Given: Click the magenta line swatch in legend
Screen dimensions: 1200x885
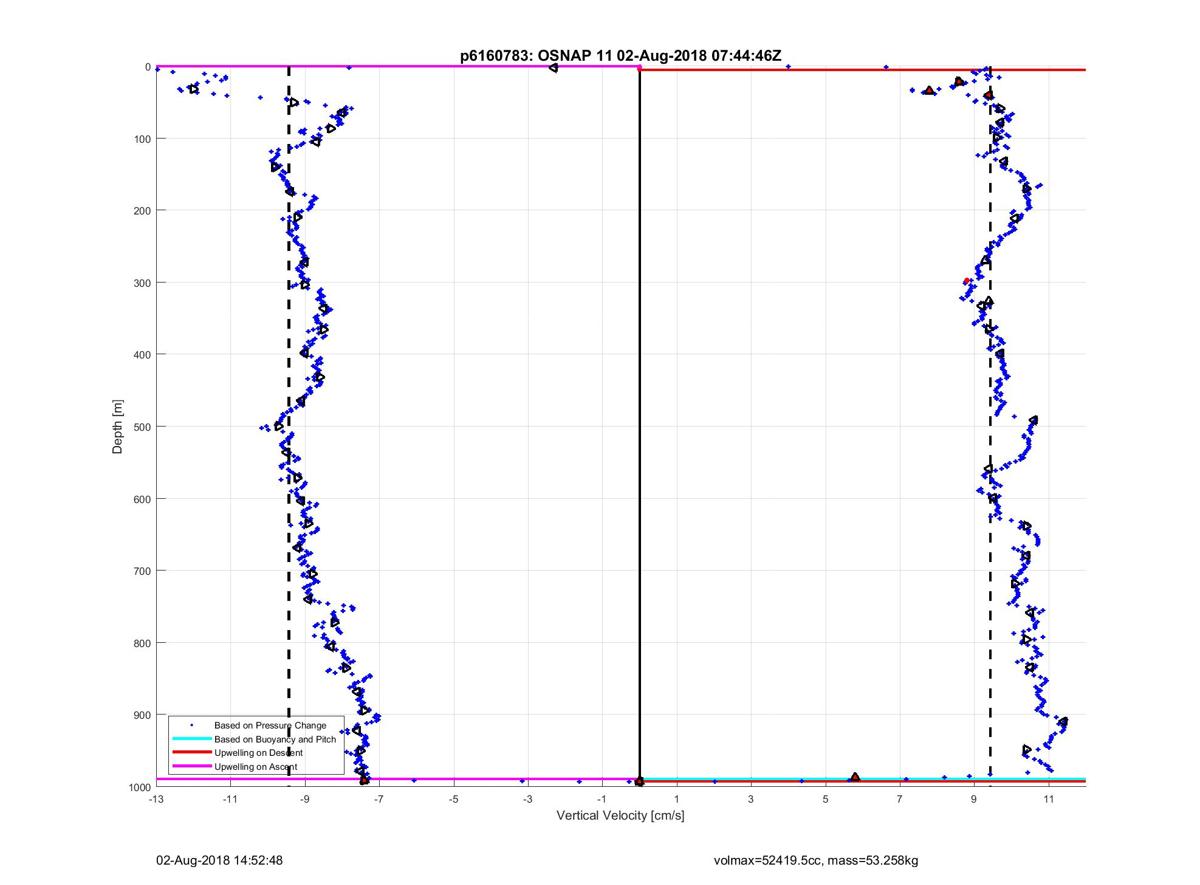Looking at the screenshot, I should click(x=191, y=766).
